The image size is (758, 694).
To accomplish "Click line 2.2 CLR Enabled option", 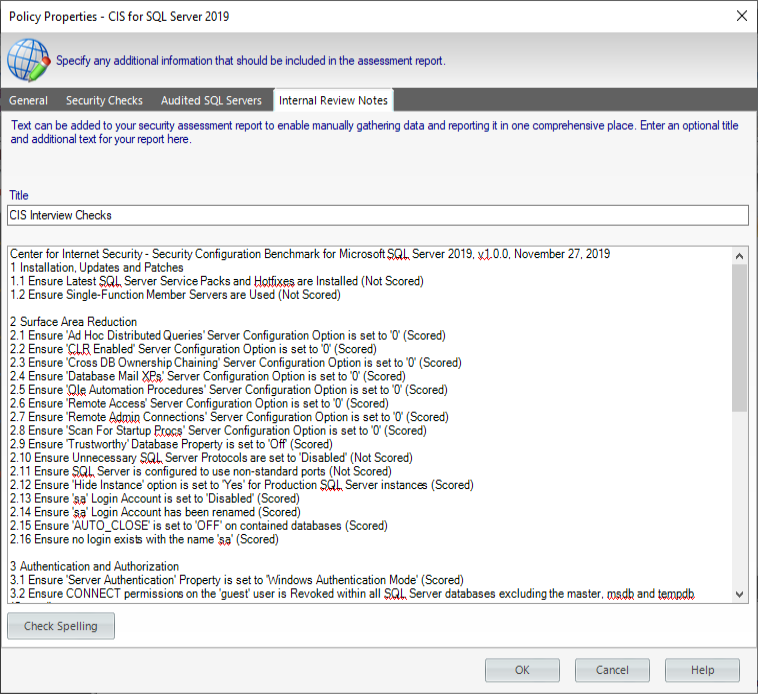I will [x=193, y=348].
